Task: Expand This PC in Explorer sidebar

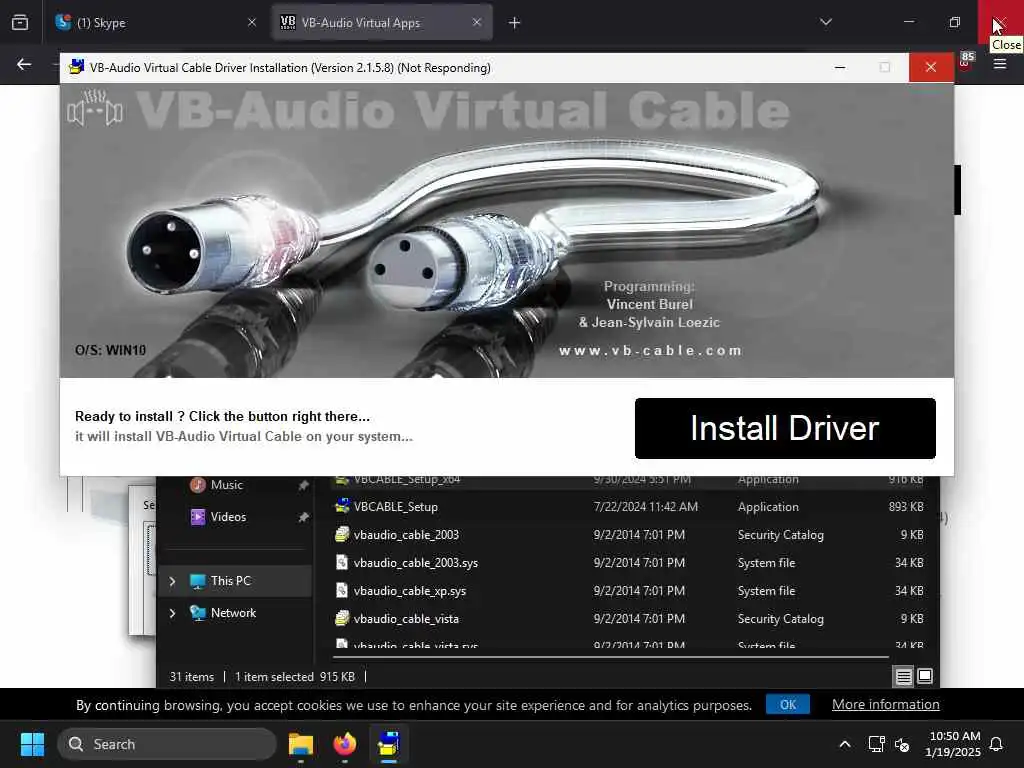Action: (172, 581)
